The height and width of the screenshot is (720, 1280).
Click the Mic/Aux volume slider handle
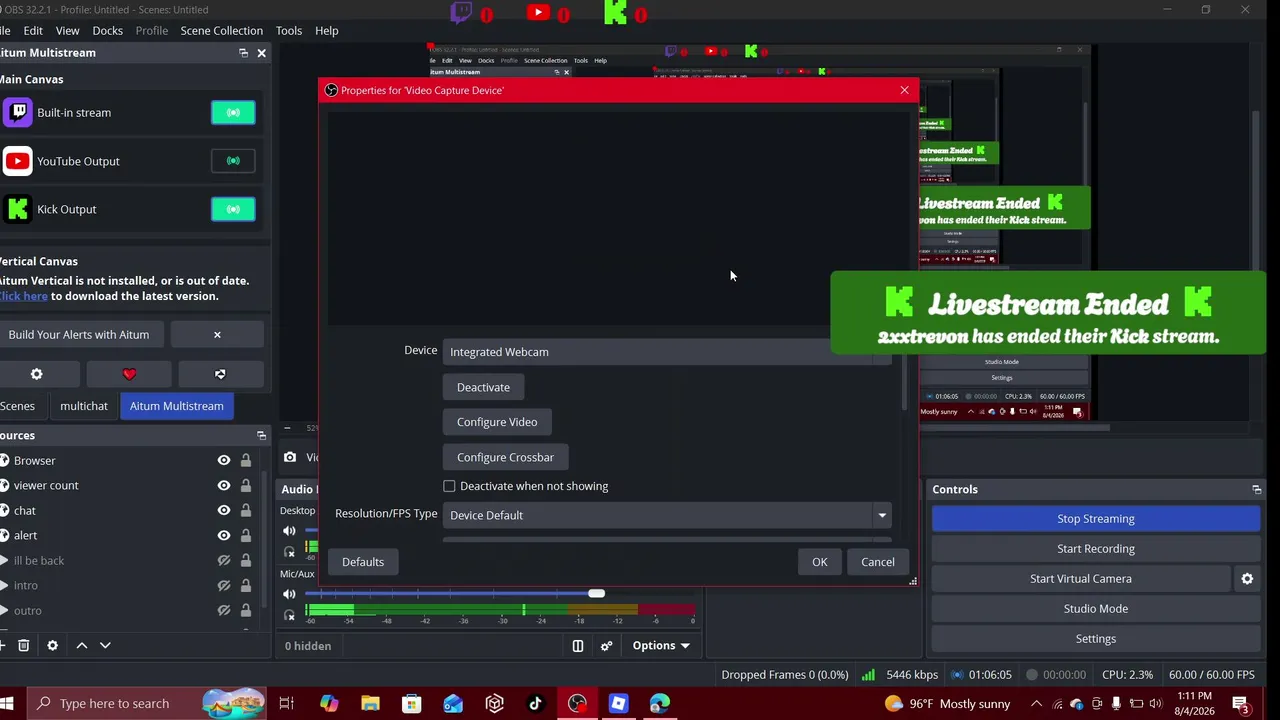click(596, 594)
